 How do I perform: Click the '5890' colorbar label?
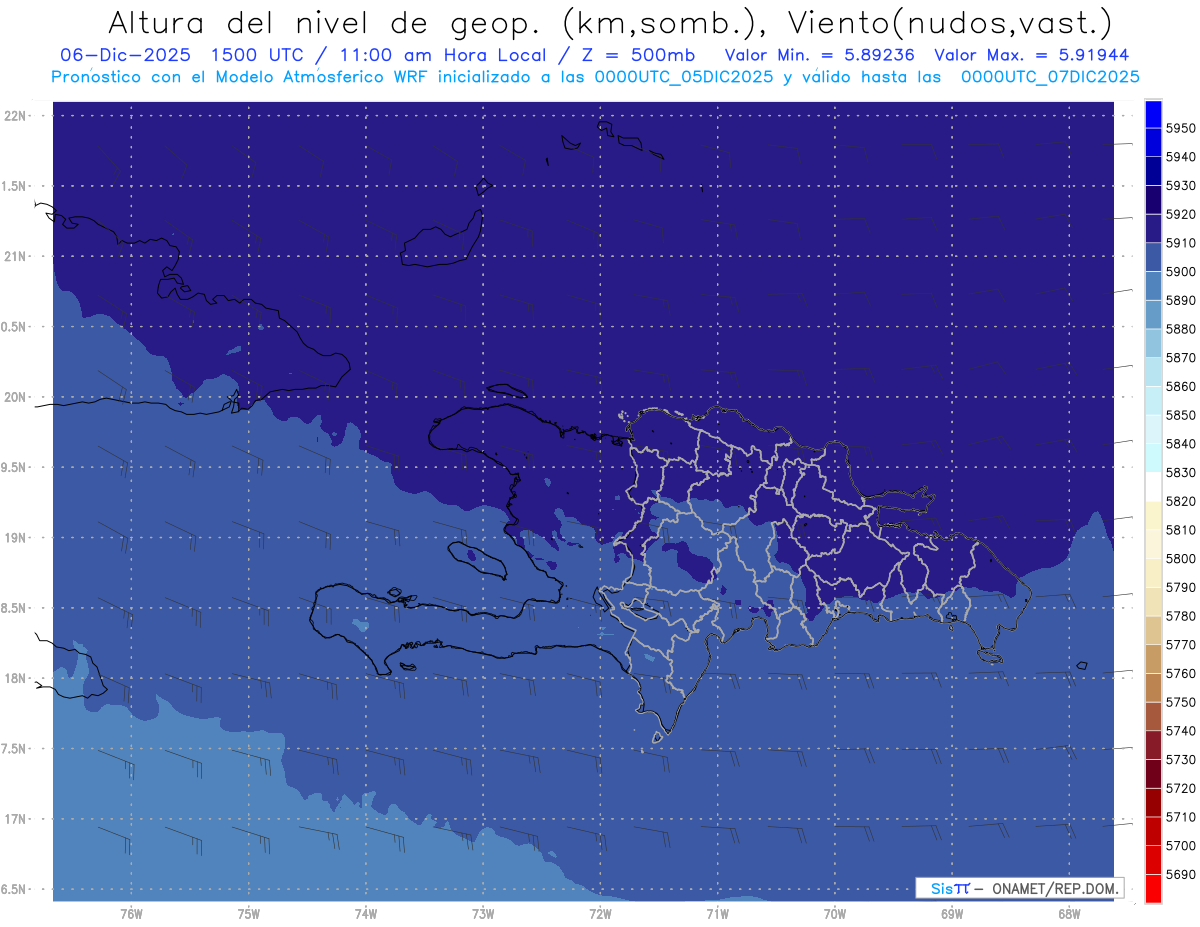[1181, 300]
